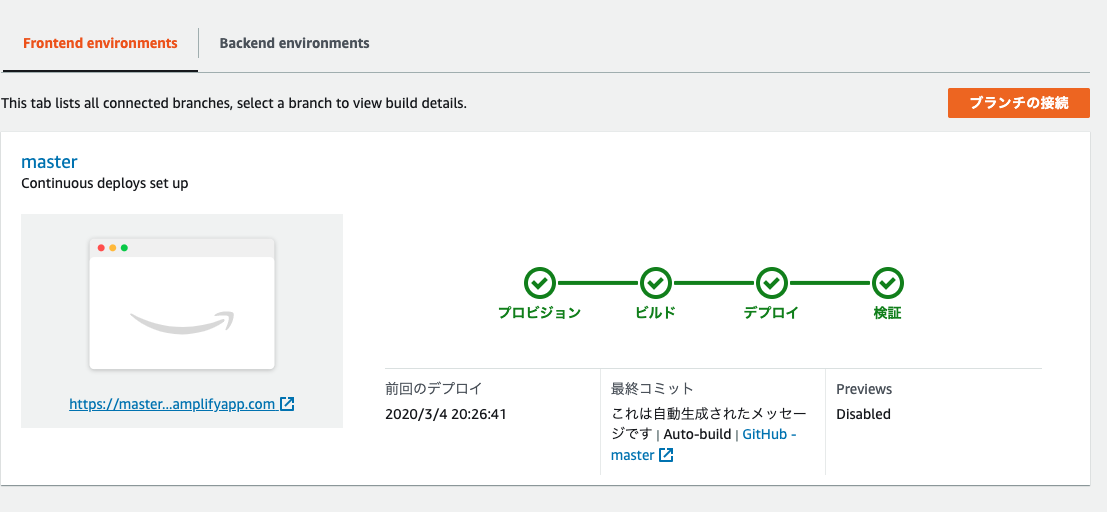Open the master branch heading link

pyautogui.click(x=49, y=162)
